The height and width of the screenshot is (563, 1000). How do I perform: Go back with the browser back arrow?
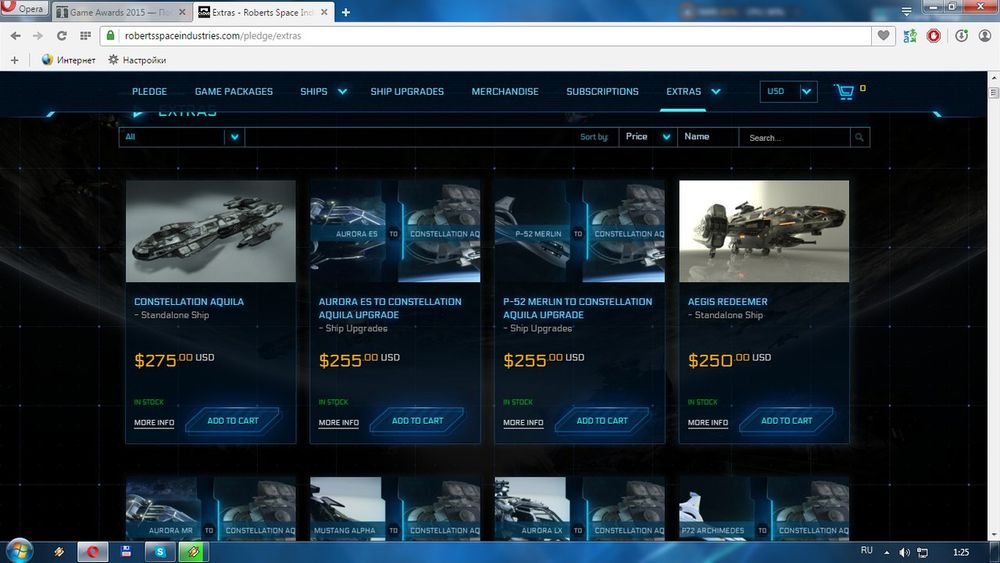(x=16, y=36)
